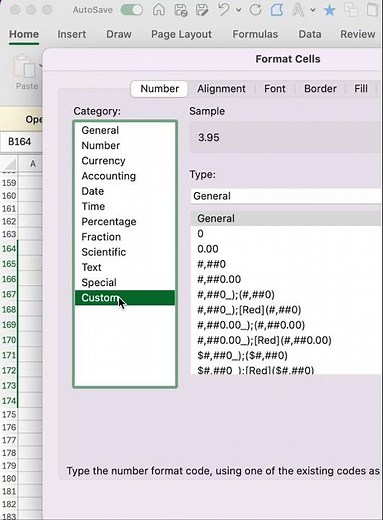Select the Number tab in Format Cells
This screenshot has height=520, width=383.
point(159,89)
